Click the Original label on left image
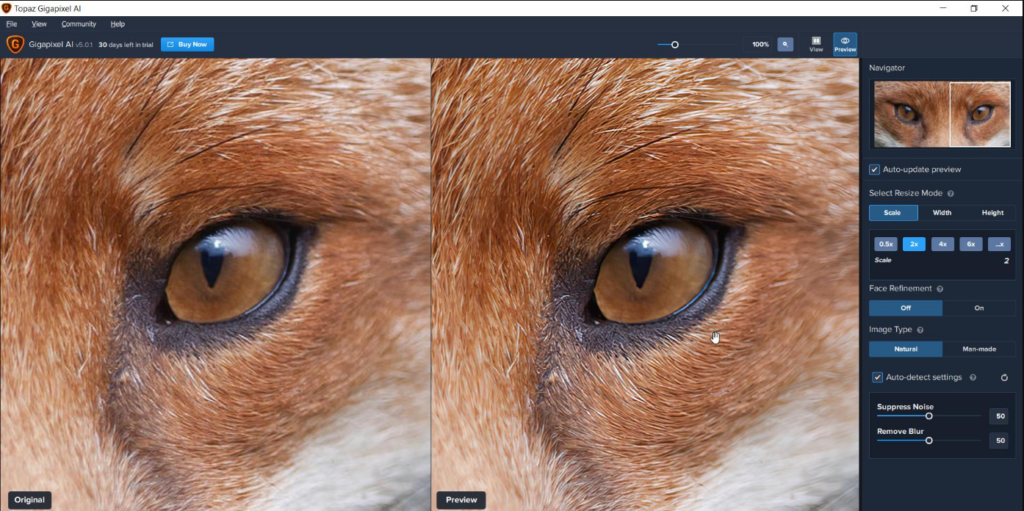Viewport: 1024px width, 511px height. tap(29, 501)
